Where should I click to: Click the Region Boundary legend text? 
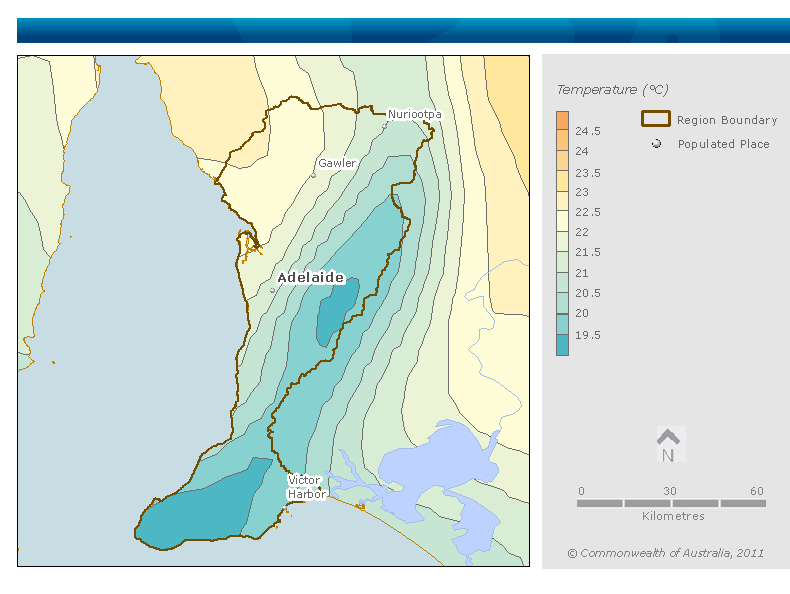(x=727, y=120)
